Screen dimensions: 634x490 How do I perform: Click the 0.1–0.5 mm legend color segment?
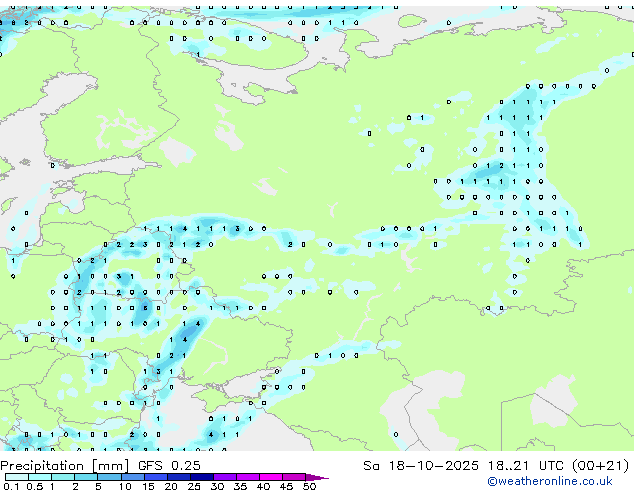tap(17, 477)
